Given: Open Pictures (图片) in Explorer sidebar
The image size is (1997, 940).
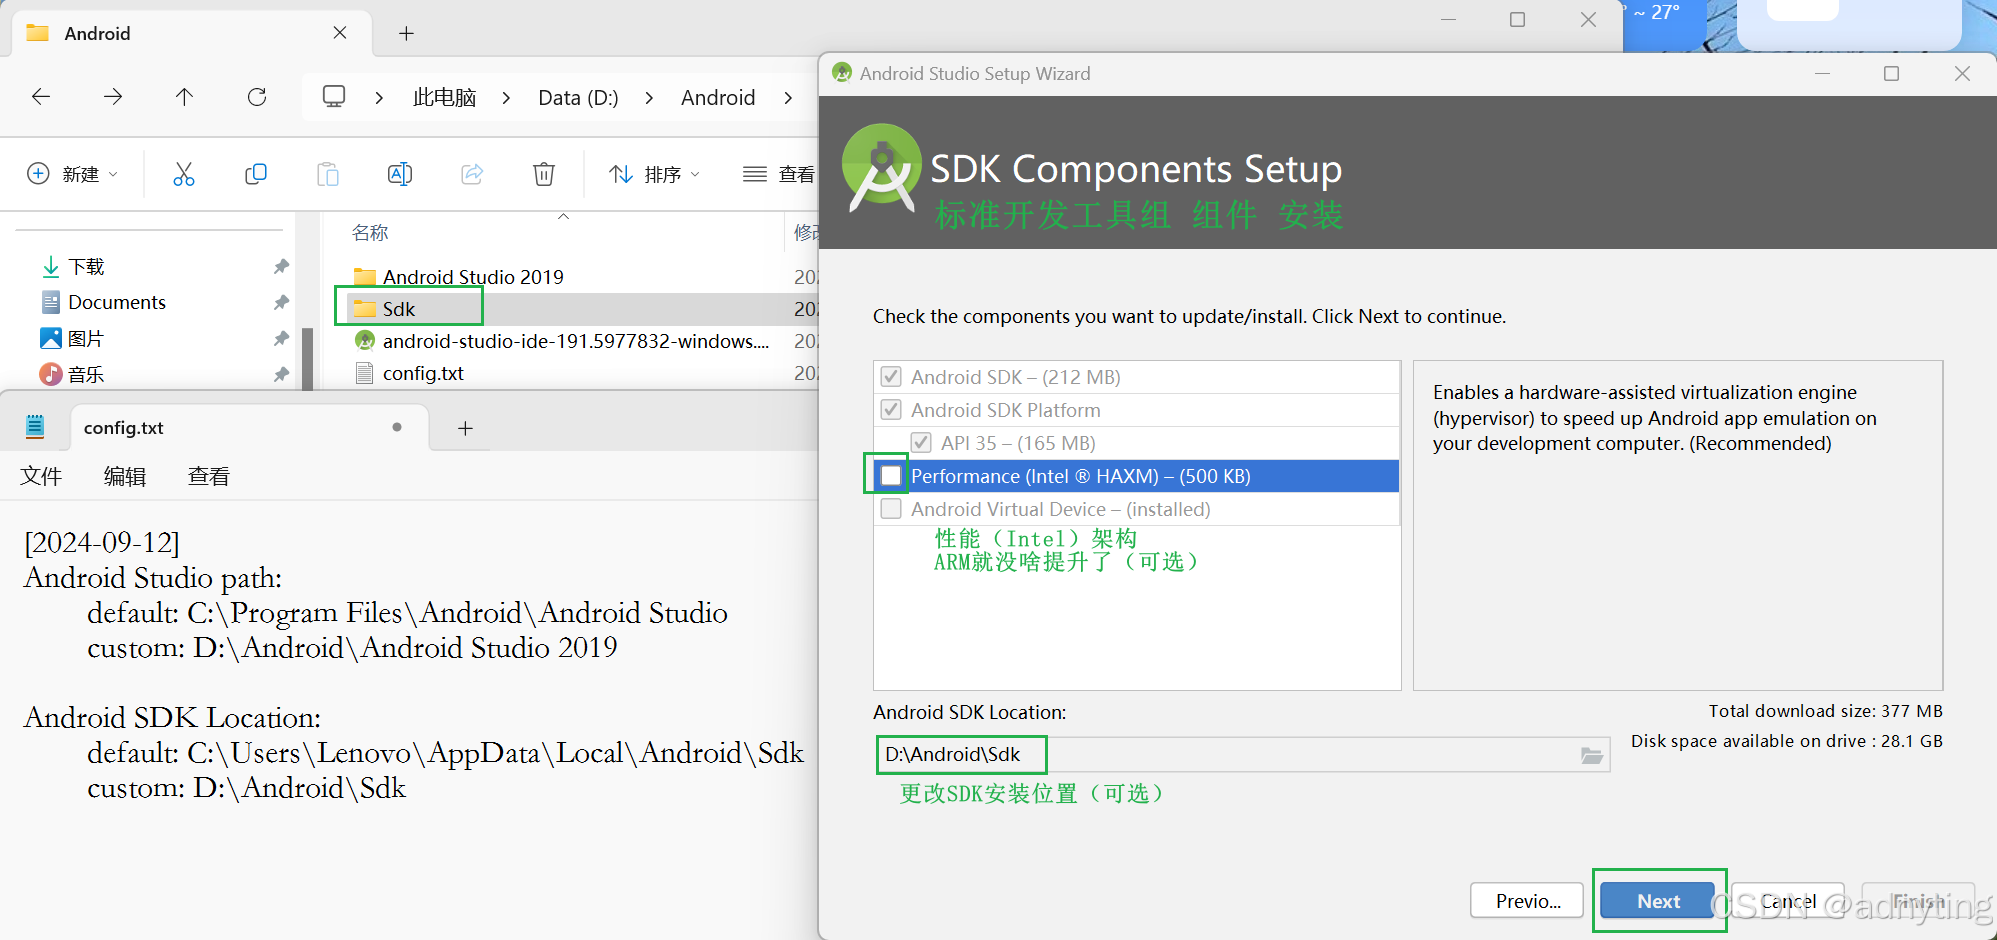Looking at the screenshot, I should (85, 339).
